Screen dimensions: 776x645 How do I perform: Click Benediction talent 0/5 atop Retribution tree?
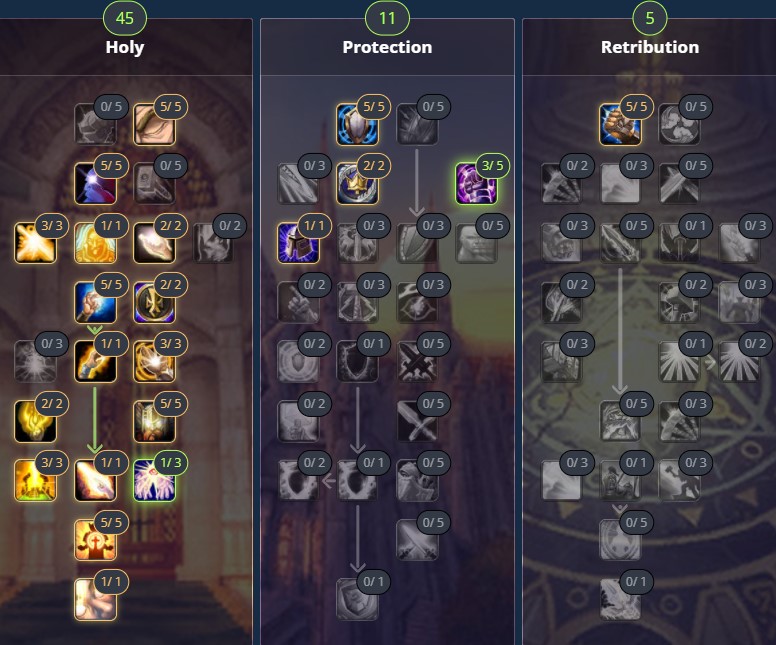[679, 124]
